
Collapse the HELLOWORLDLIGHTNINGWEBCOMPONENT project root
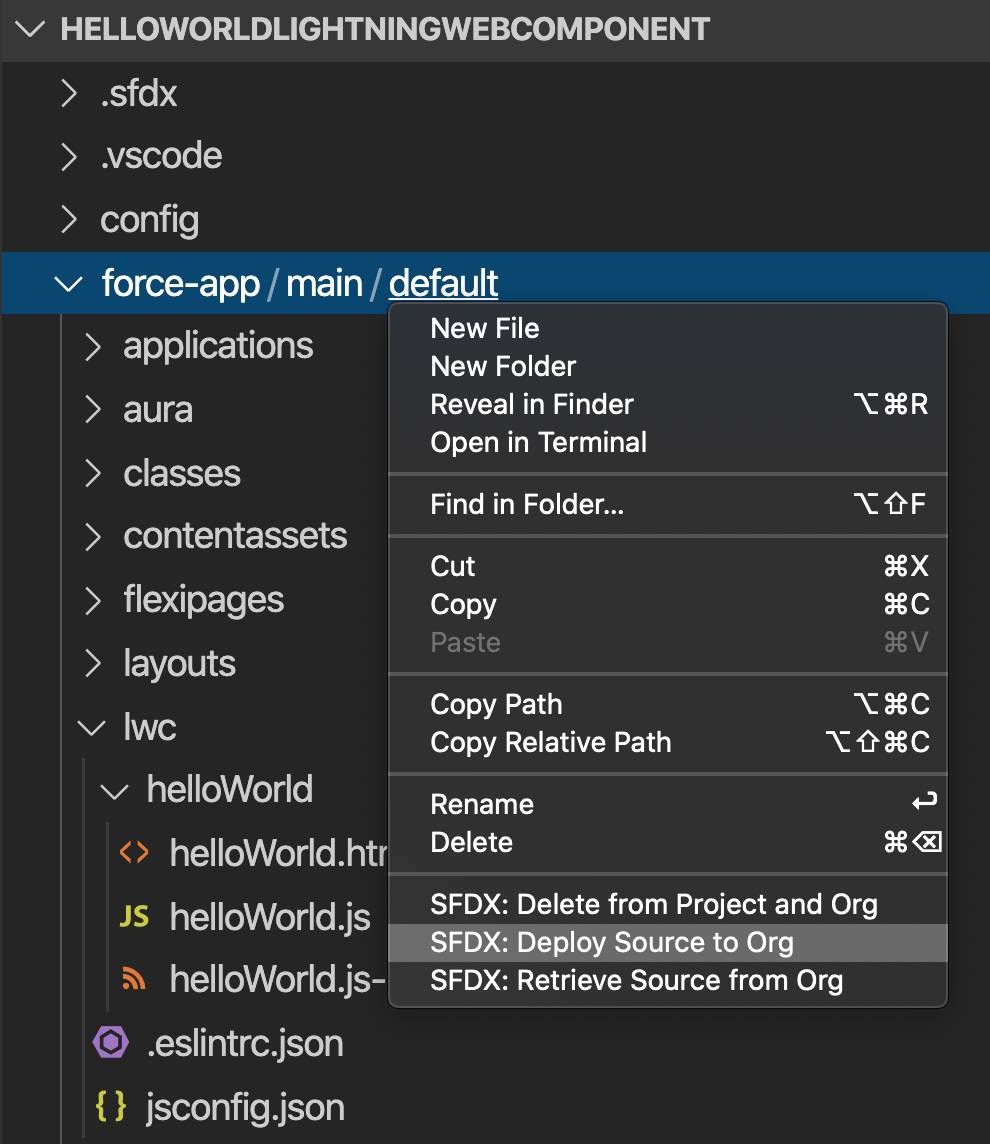tap(32, 29)
